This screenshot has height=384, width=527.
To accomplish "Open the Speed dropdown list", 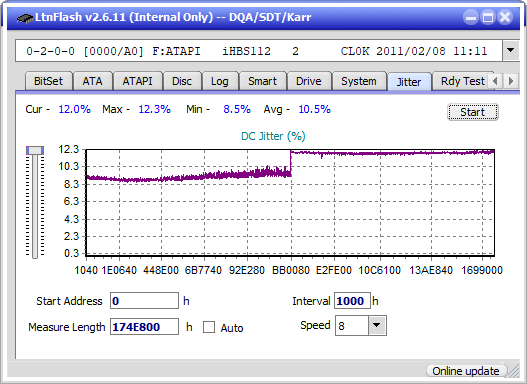I will coord(377,325).
